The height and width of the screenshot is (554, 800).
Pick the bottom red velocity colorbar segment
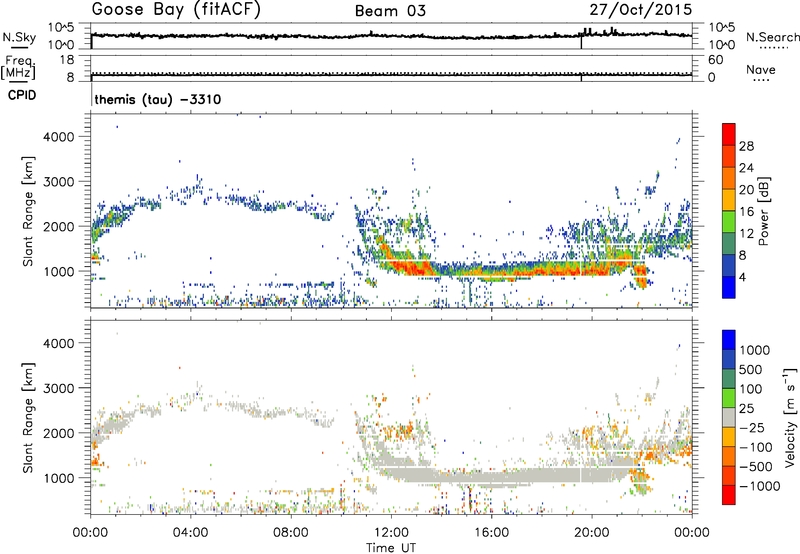pos(729,495)
